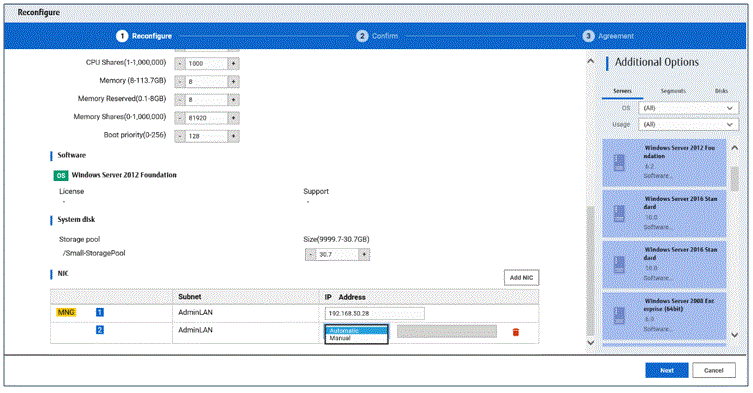This screenshot has height=393, width=753.
Task: Click the server list scroll up arrow
Action: click(735, 148)
